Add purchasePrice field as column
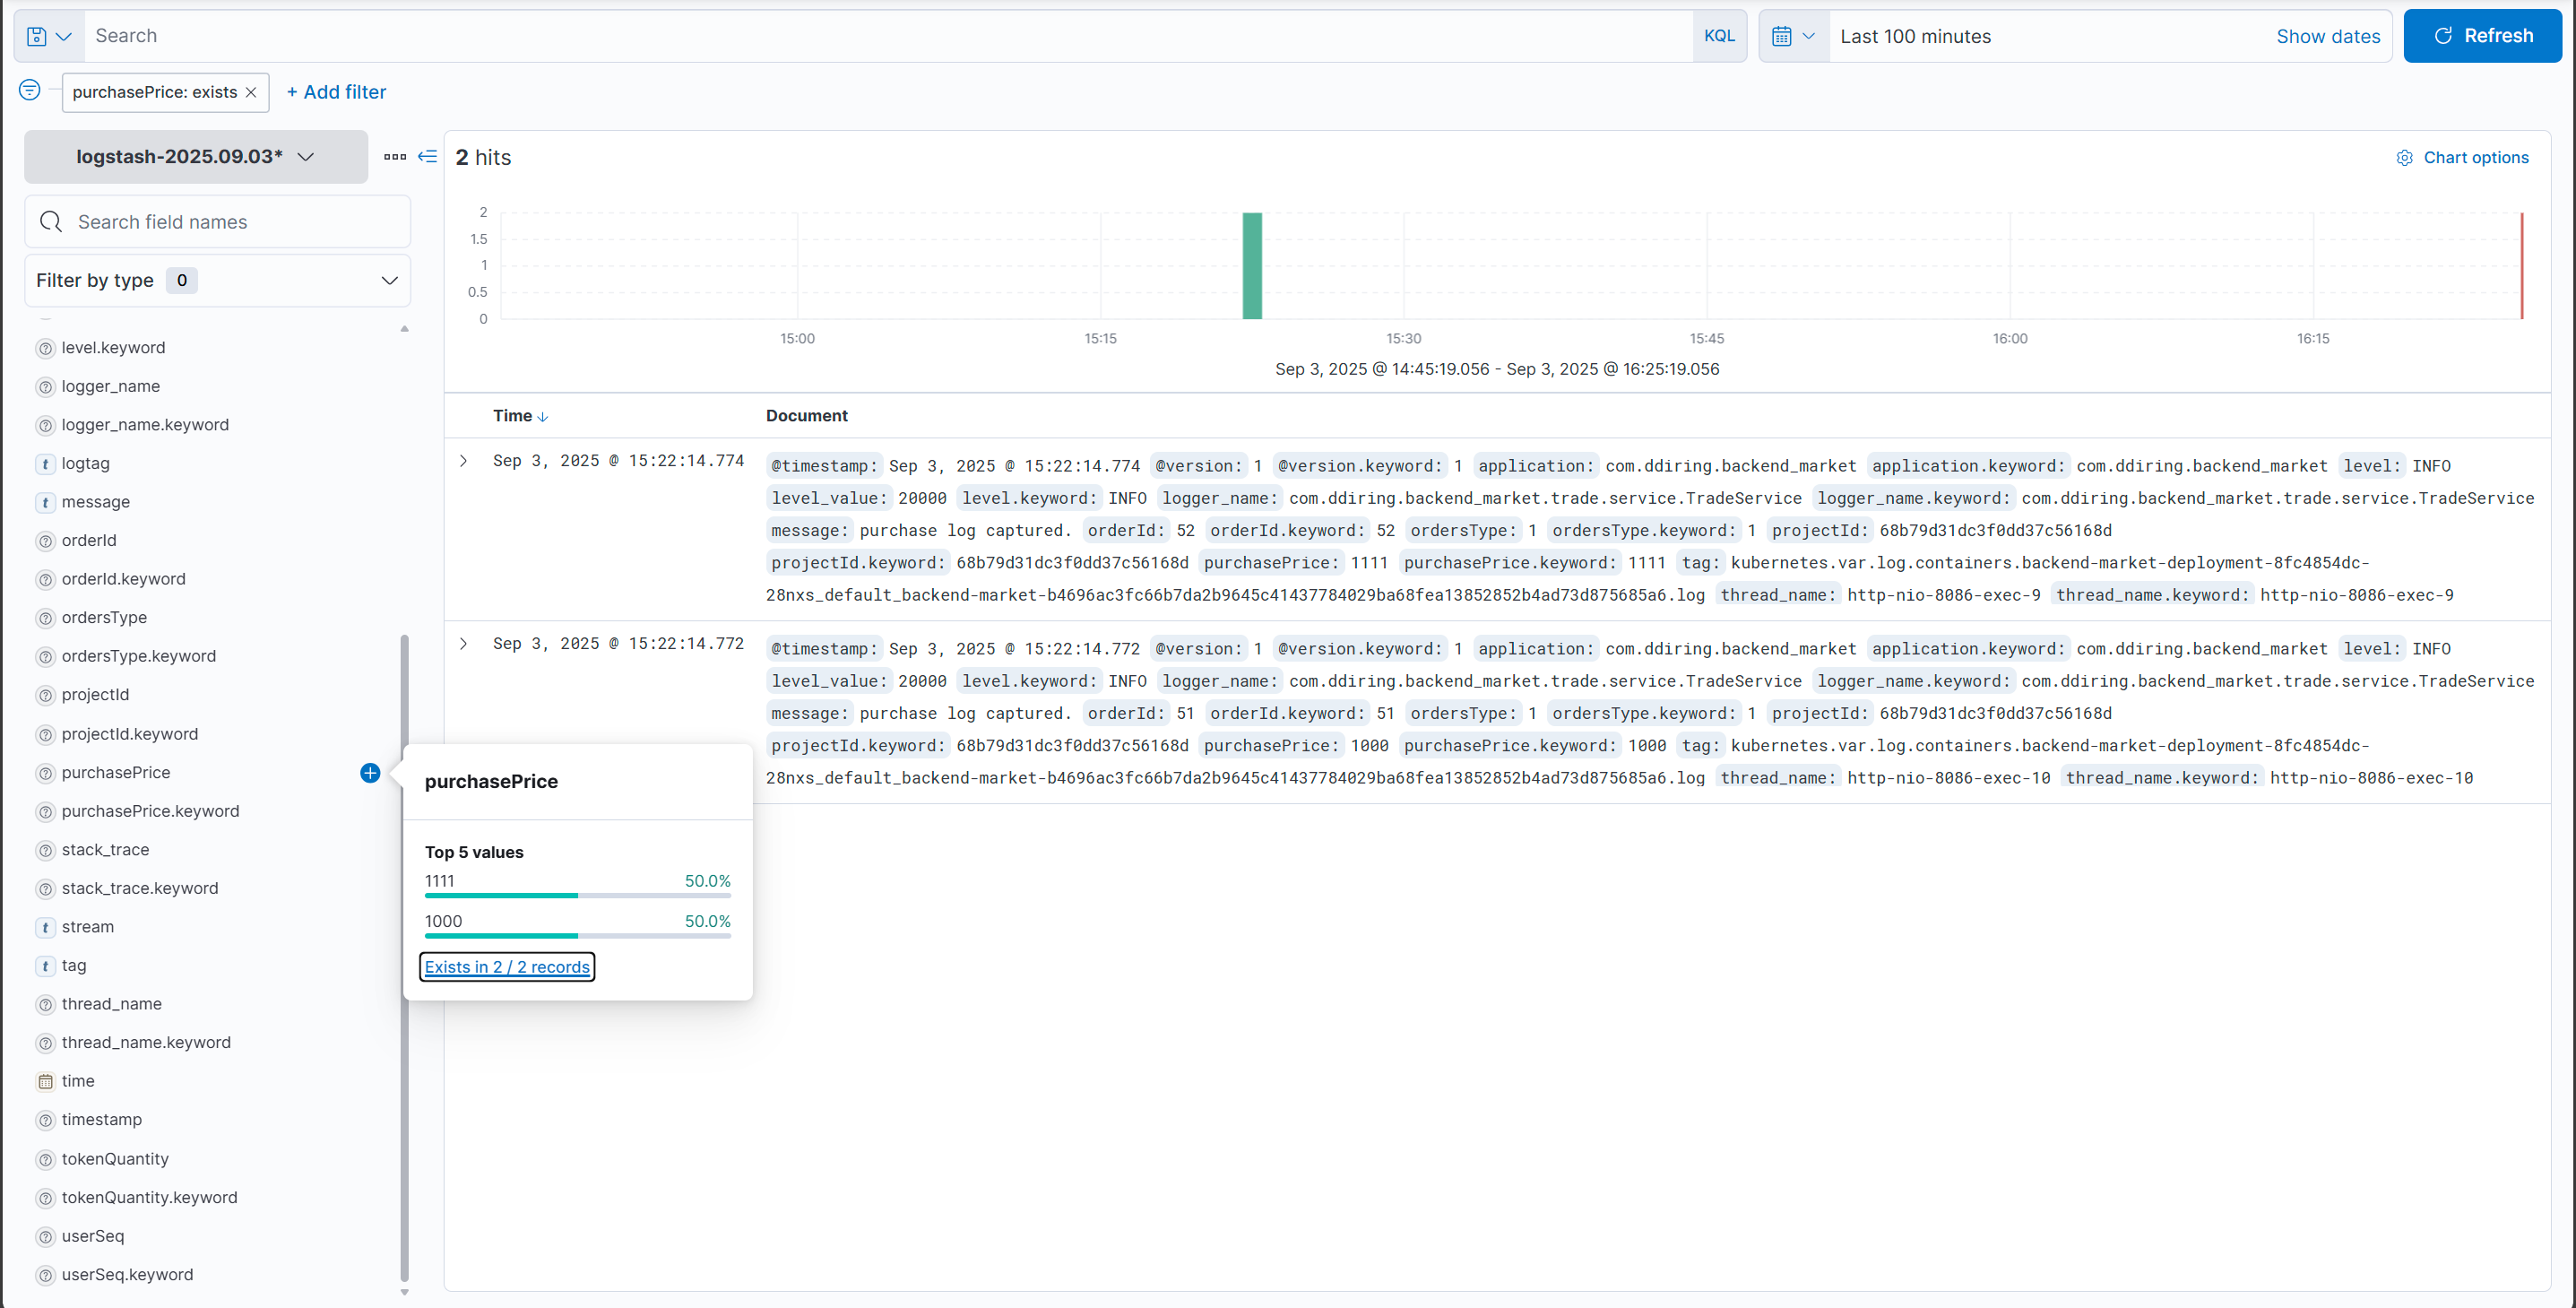This screenshot has width=2576, height=1308. coord(370,773)
